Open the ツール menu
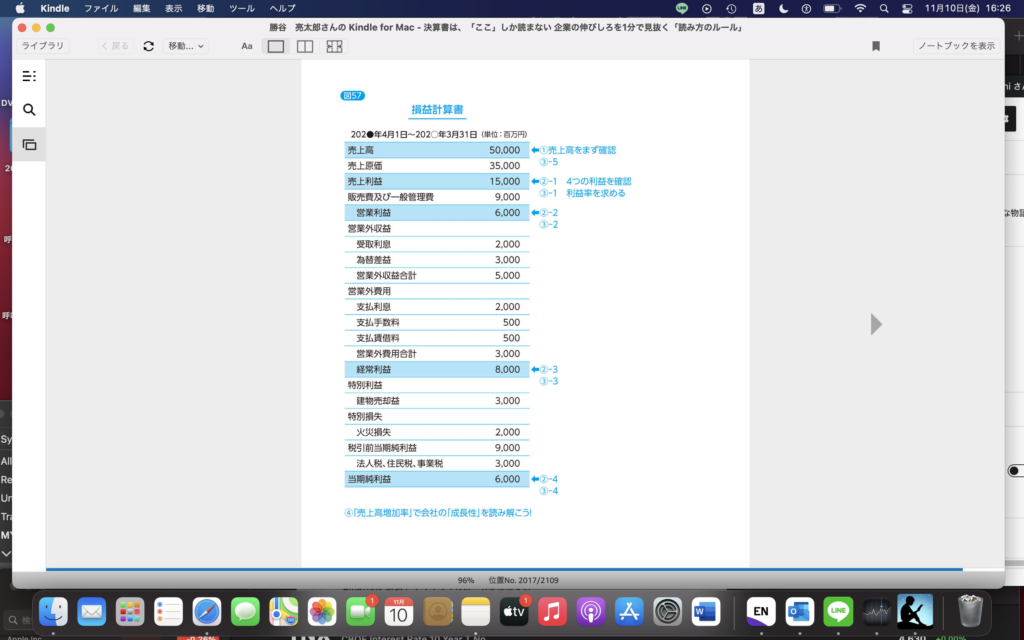 241,8
